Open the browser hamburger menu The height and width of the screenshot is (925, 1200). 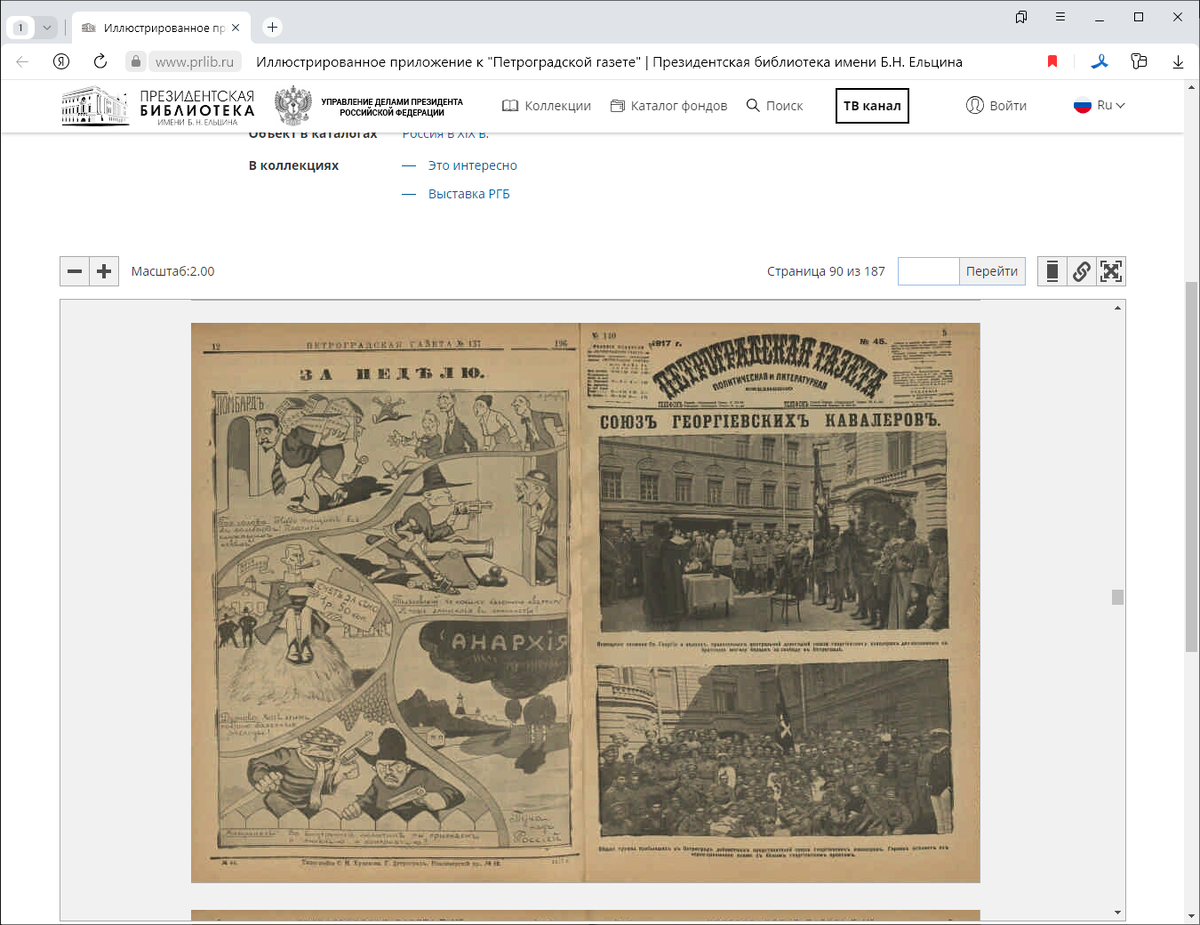click(1060, 17)
